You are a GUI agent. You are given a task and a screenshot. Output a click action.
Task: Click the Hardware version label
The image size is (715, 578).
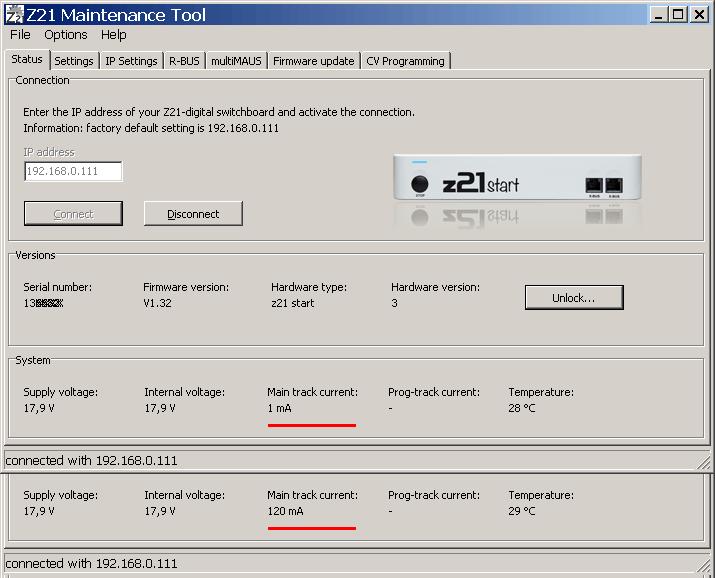[435, 287]
